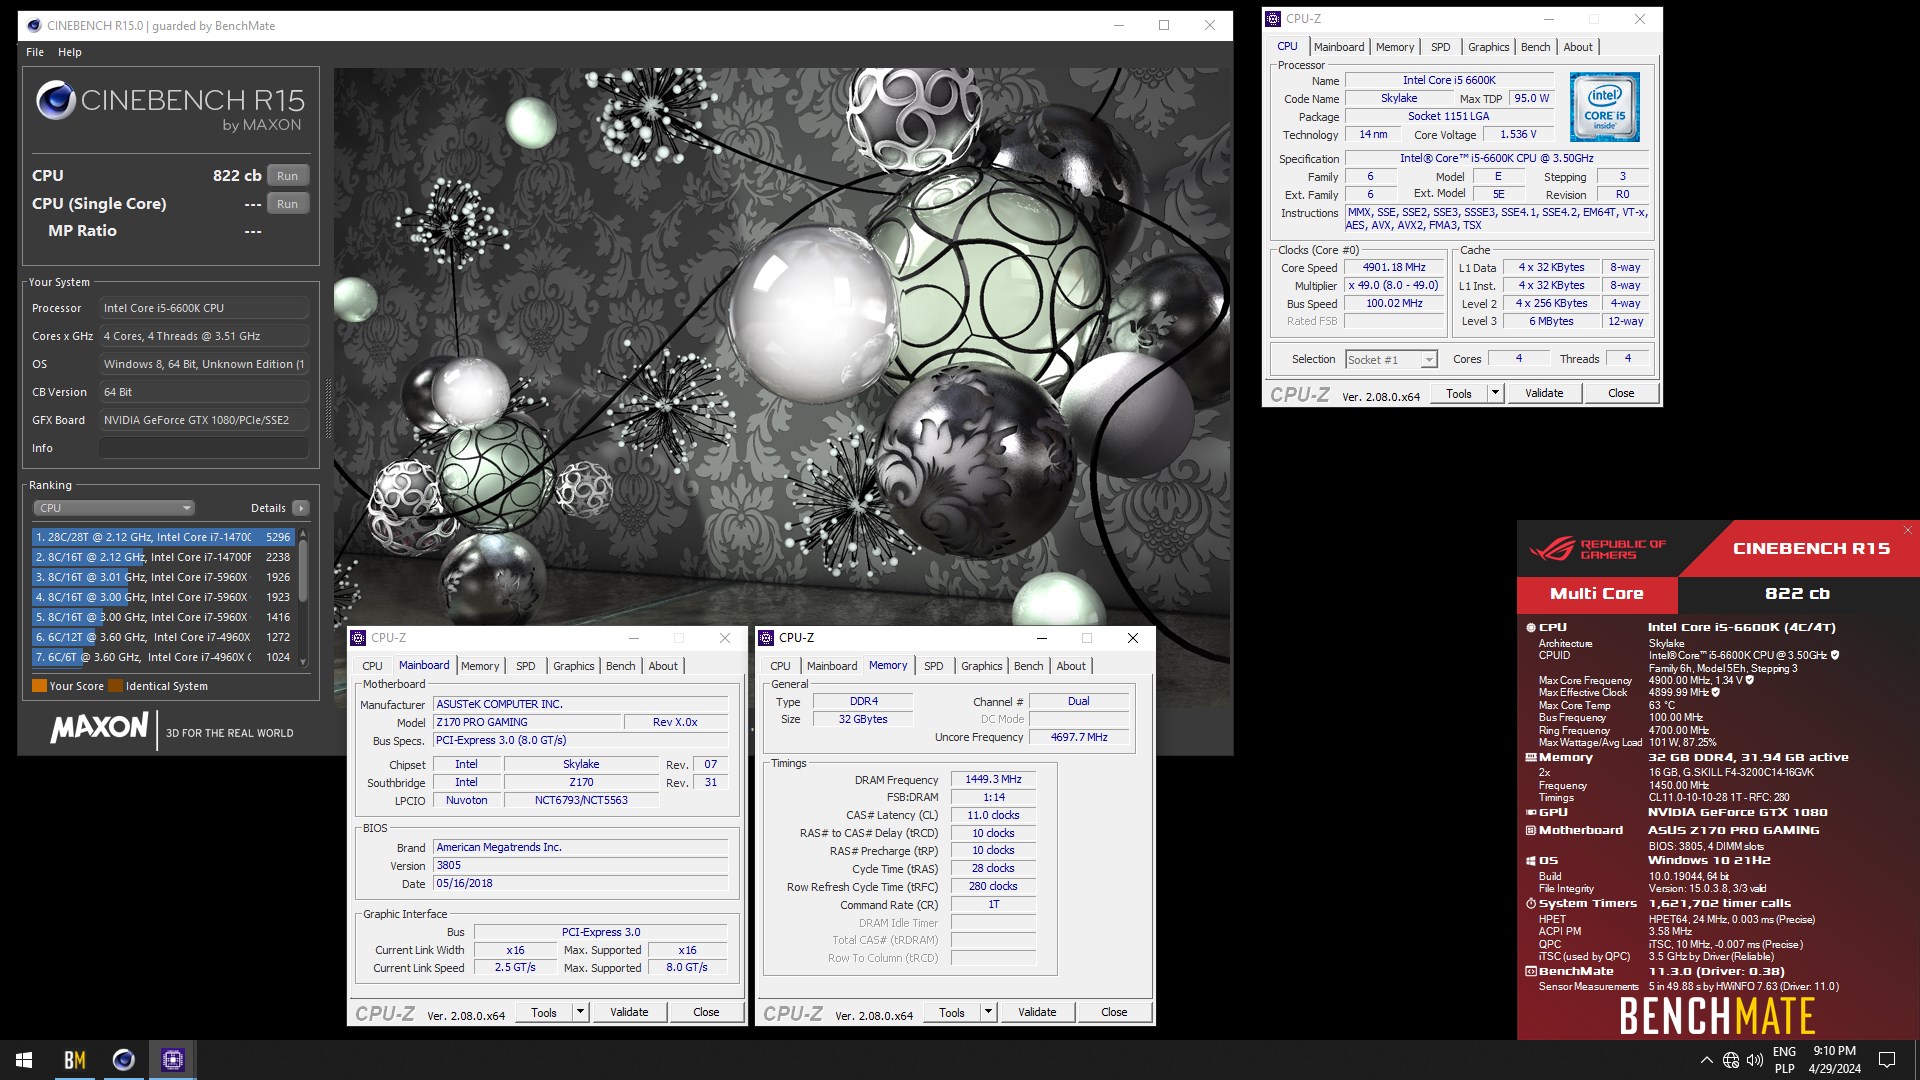The width and height of the screenshot is (1920, 1080).
Task: Open volume speaker tray icon
Action: [x=1755, y=1060]
